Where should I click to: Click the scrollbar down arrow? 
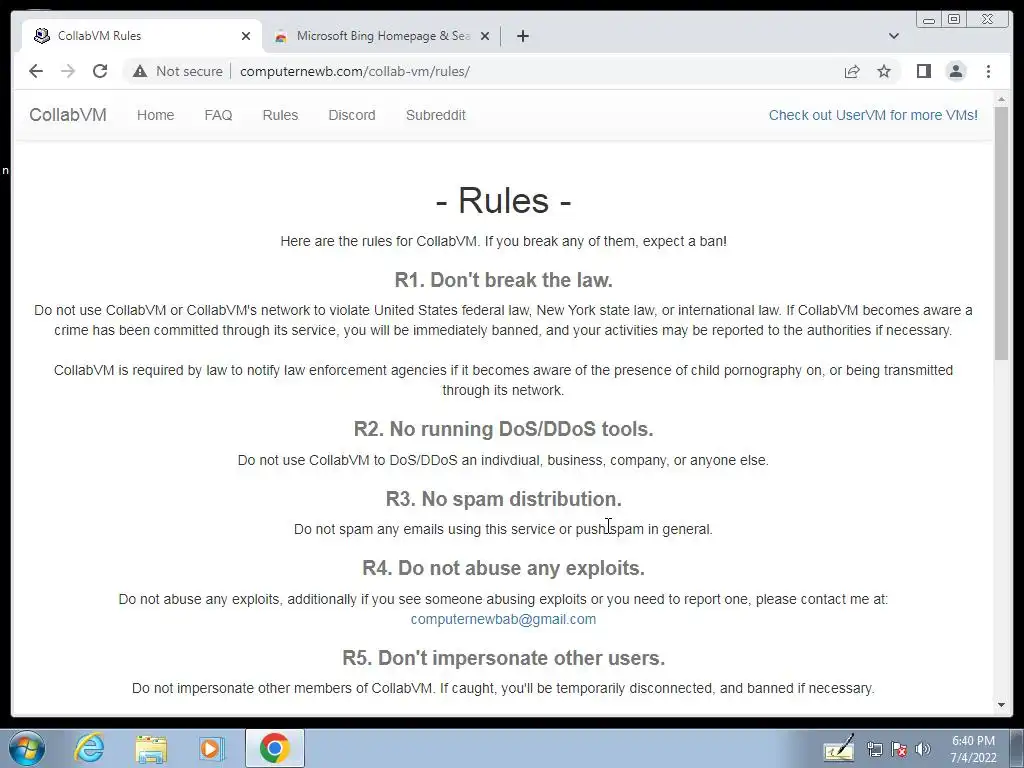[1001, 705]
